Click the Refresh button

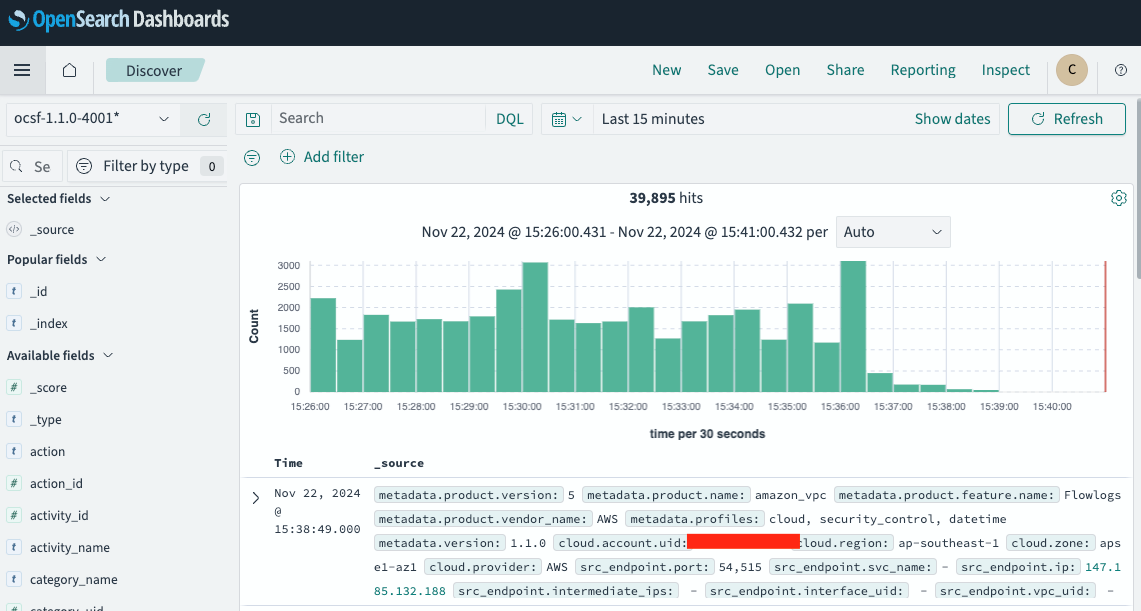point(1066,119)
